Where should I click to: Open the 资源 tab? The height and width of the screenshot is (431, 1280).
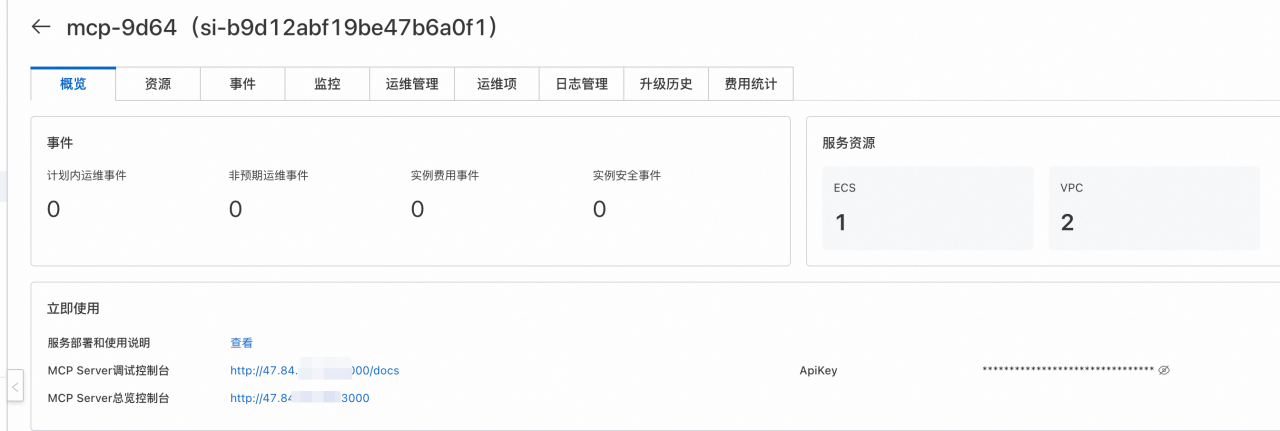[158, 84]
